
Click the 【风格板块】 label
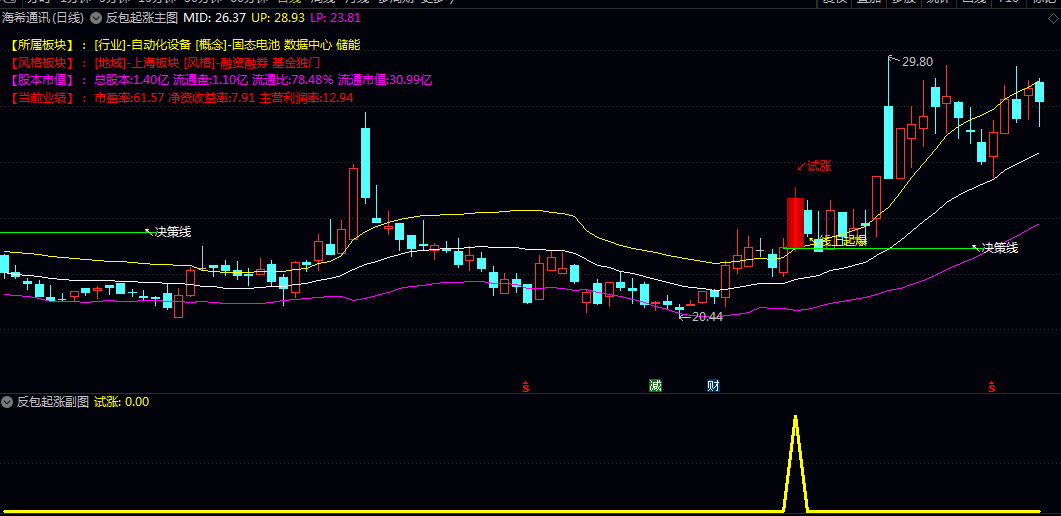[42, 63]
